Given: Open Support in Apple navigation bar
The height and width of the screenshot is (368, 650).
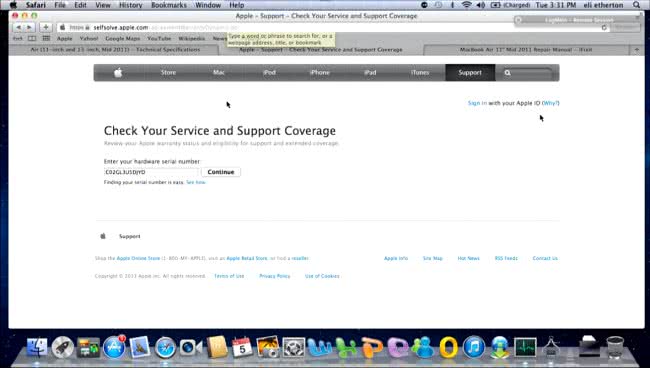Looking at the screenshot, I should [470, 73].
